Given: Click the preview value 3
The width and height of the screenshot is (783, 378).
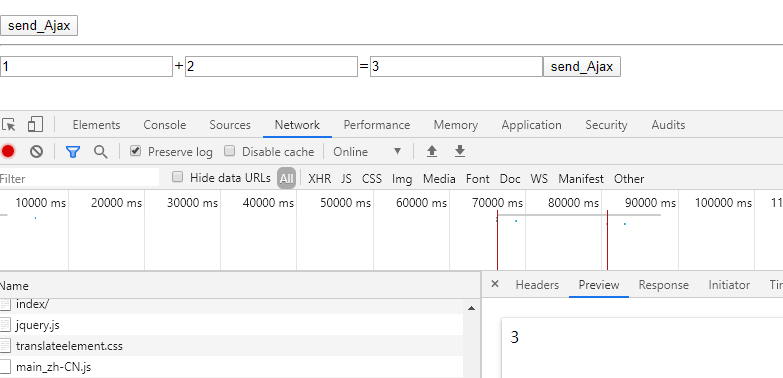Looking at the screenshot, I should point(515,338).
